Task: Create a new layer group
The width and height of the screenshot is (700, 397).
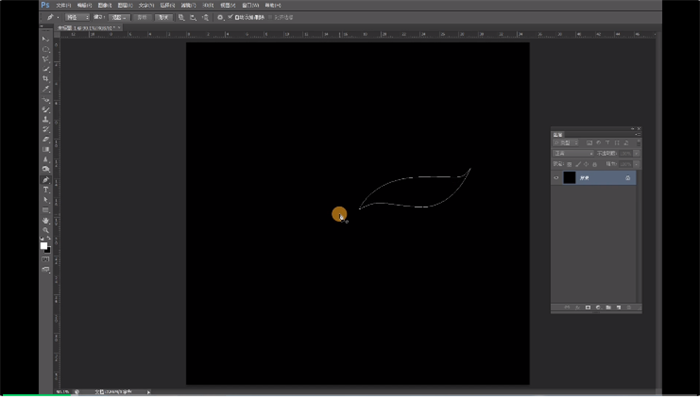Action: click(608, 308)
